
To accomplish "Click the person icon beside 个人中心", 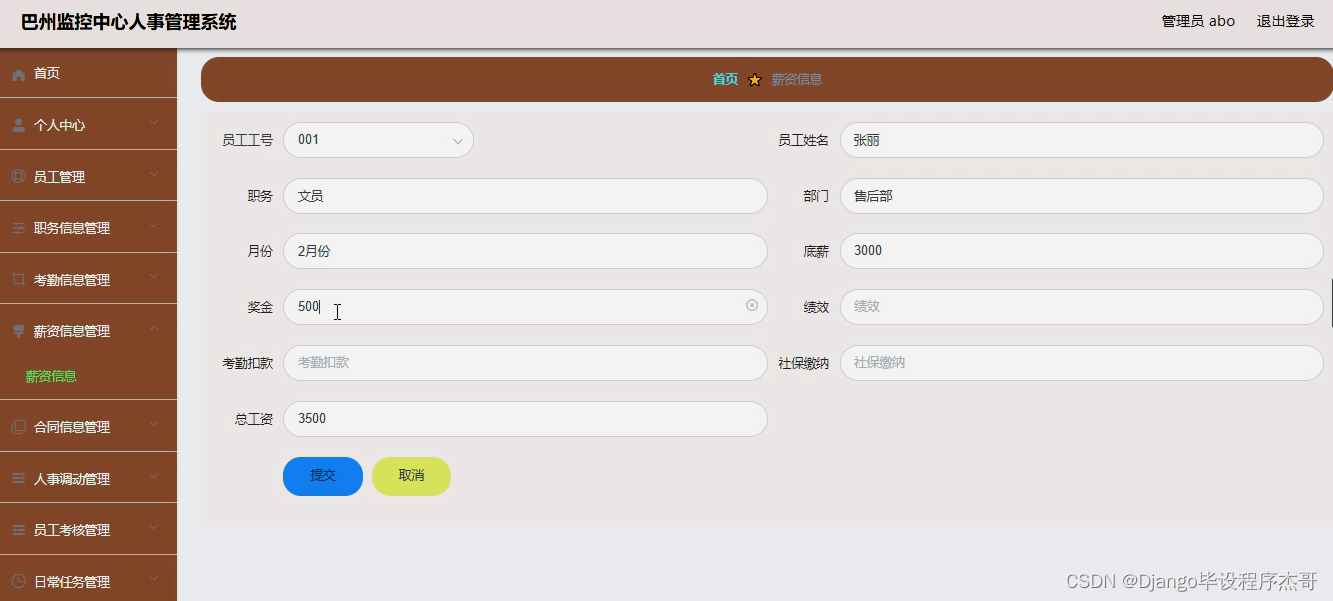I will (x=18, y=126).
